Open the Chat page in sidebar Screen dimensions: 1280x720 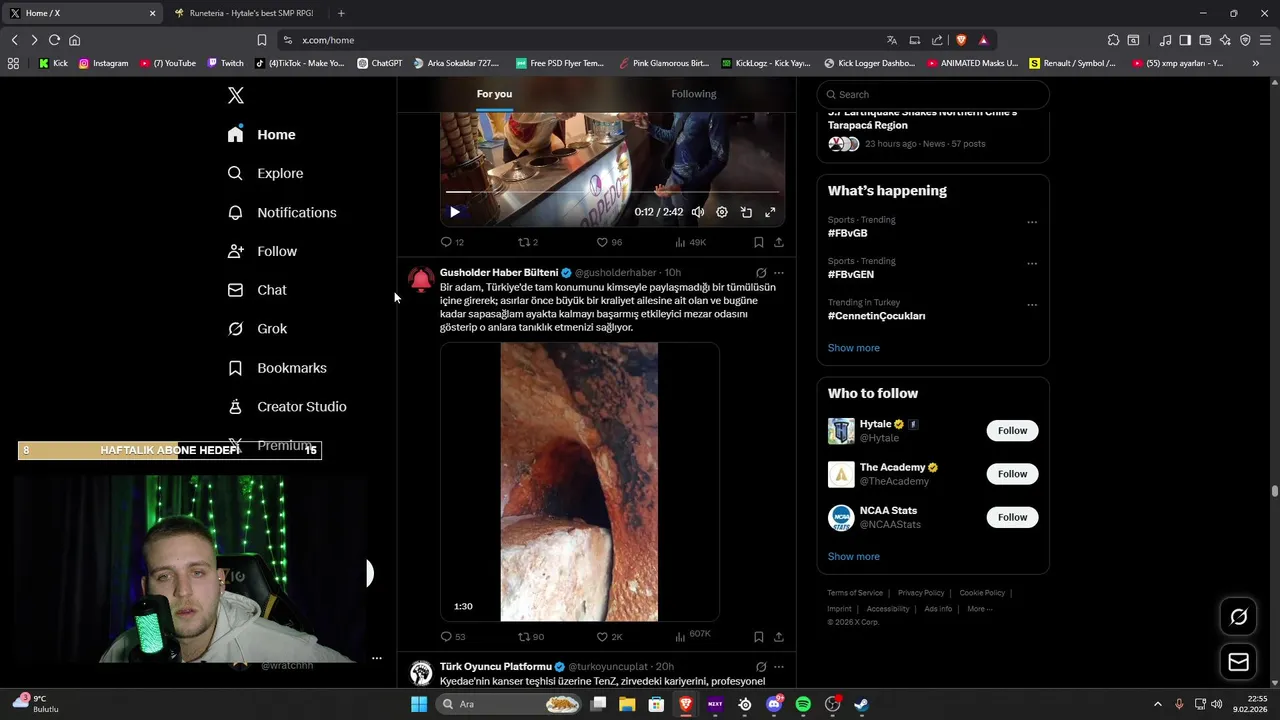[257, 290]
